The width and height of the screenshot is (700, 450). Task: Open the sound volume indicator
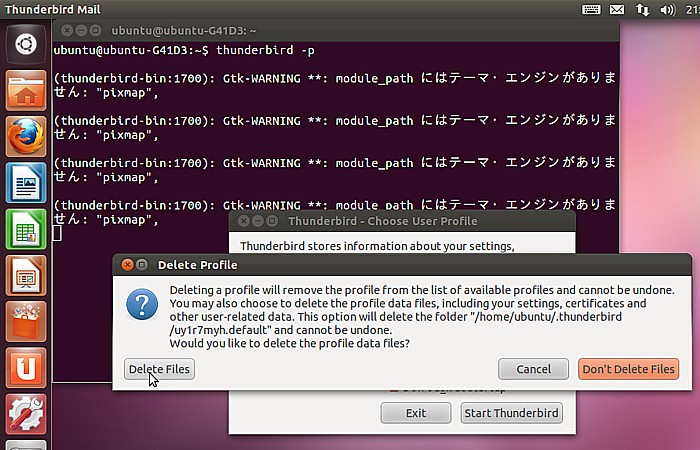668,9
